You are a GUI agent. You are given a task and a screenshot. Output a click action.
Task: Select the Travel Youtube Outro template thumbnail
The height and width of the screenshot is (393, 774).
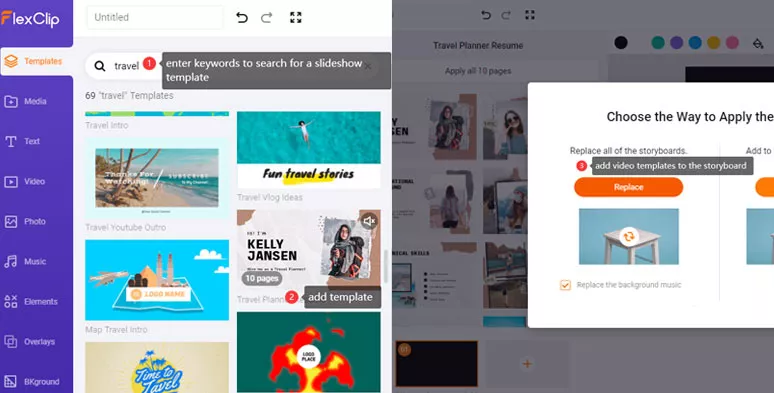point(157,178)
